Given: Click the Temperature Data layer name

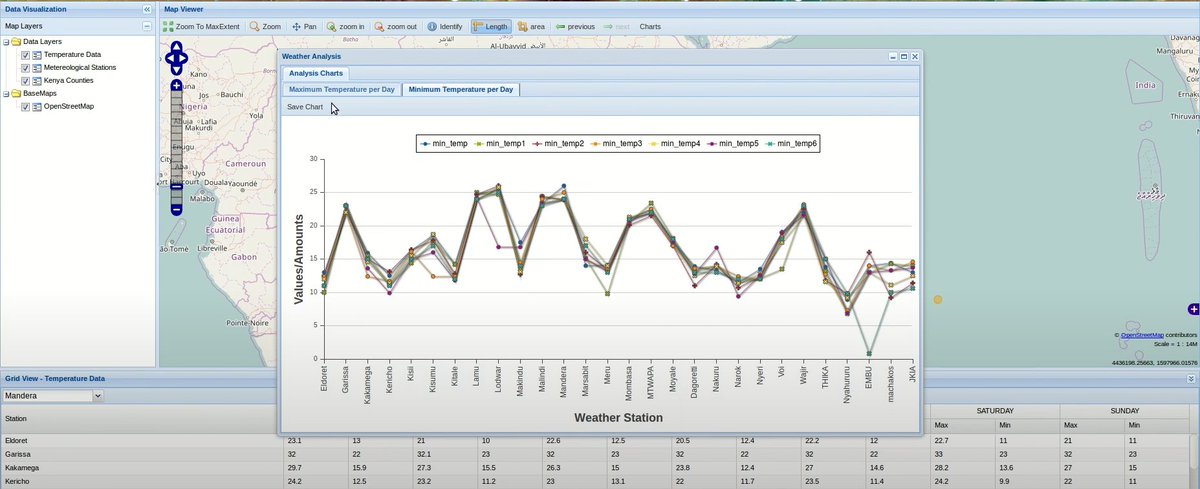Looking at the screenshot, I should [72, 55].
